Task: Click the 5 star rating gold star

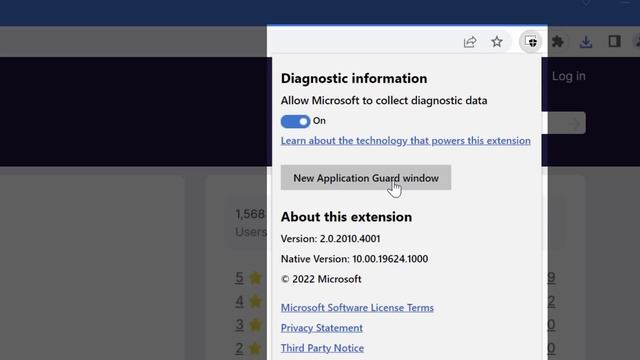Action: click(x=256, y=278)
